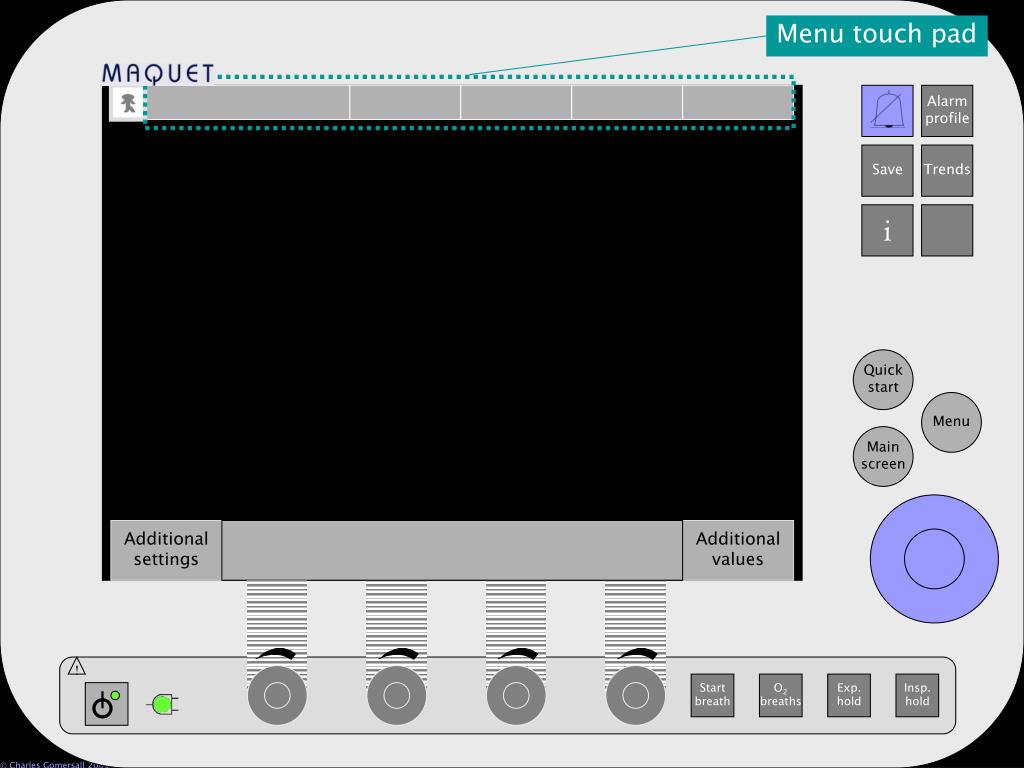Viewport: 1024px width, 768px height.
Task: Click the blank key beside the i button
Action: (x=947, y=230)
